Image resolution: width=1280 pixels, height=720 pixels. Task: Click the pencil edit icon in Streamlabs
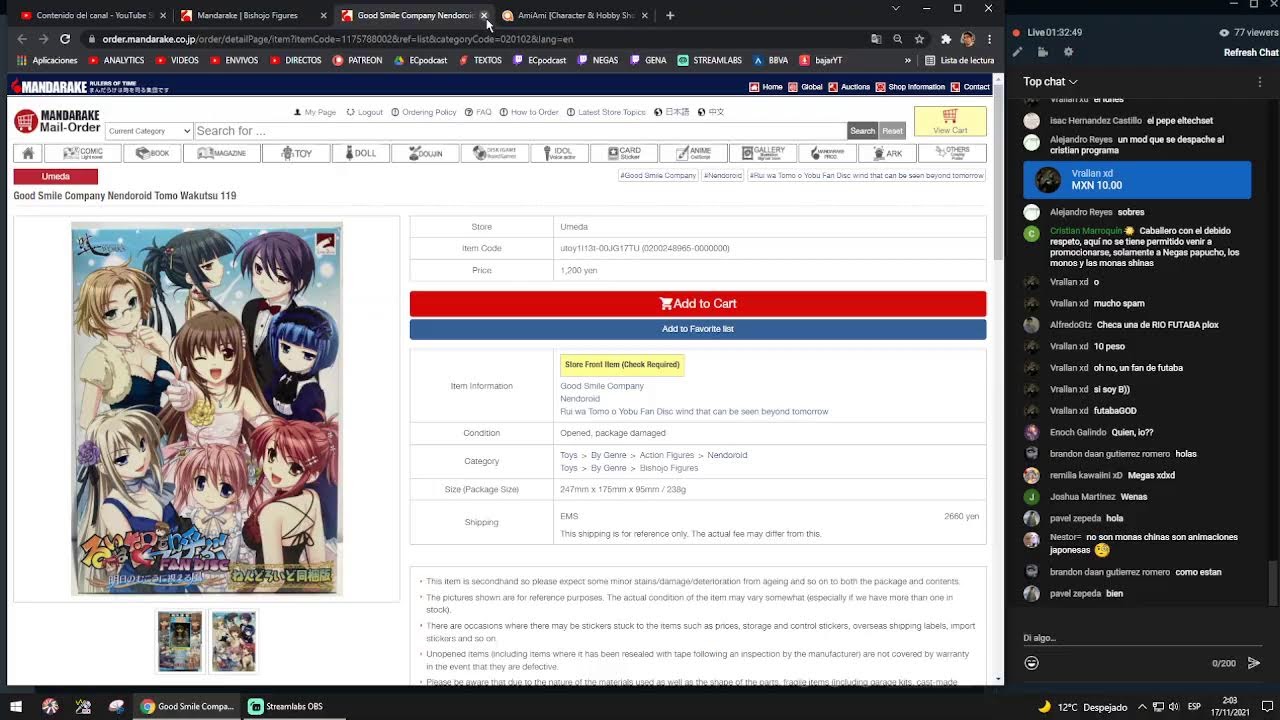pos(1018,52)
